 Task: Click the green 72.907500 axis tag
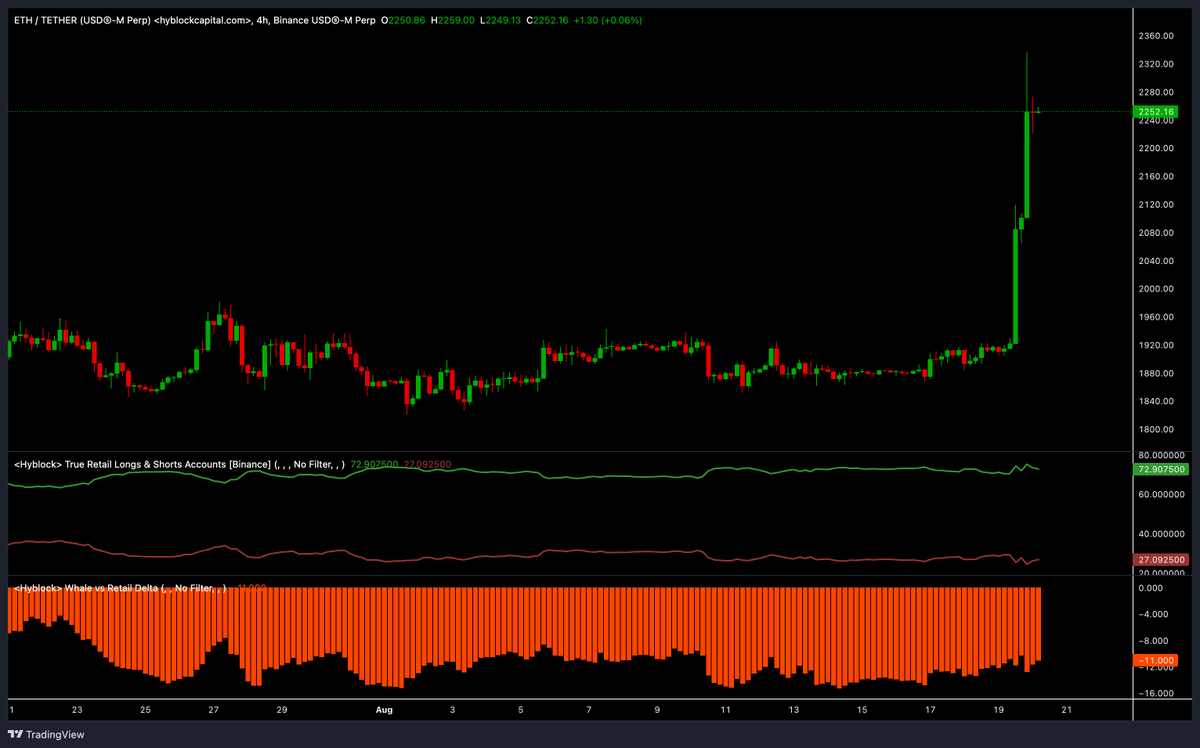[1160, 469]
